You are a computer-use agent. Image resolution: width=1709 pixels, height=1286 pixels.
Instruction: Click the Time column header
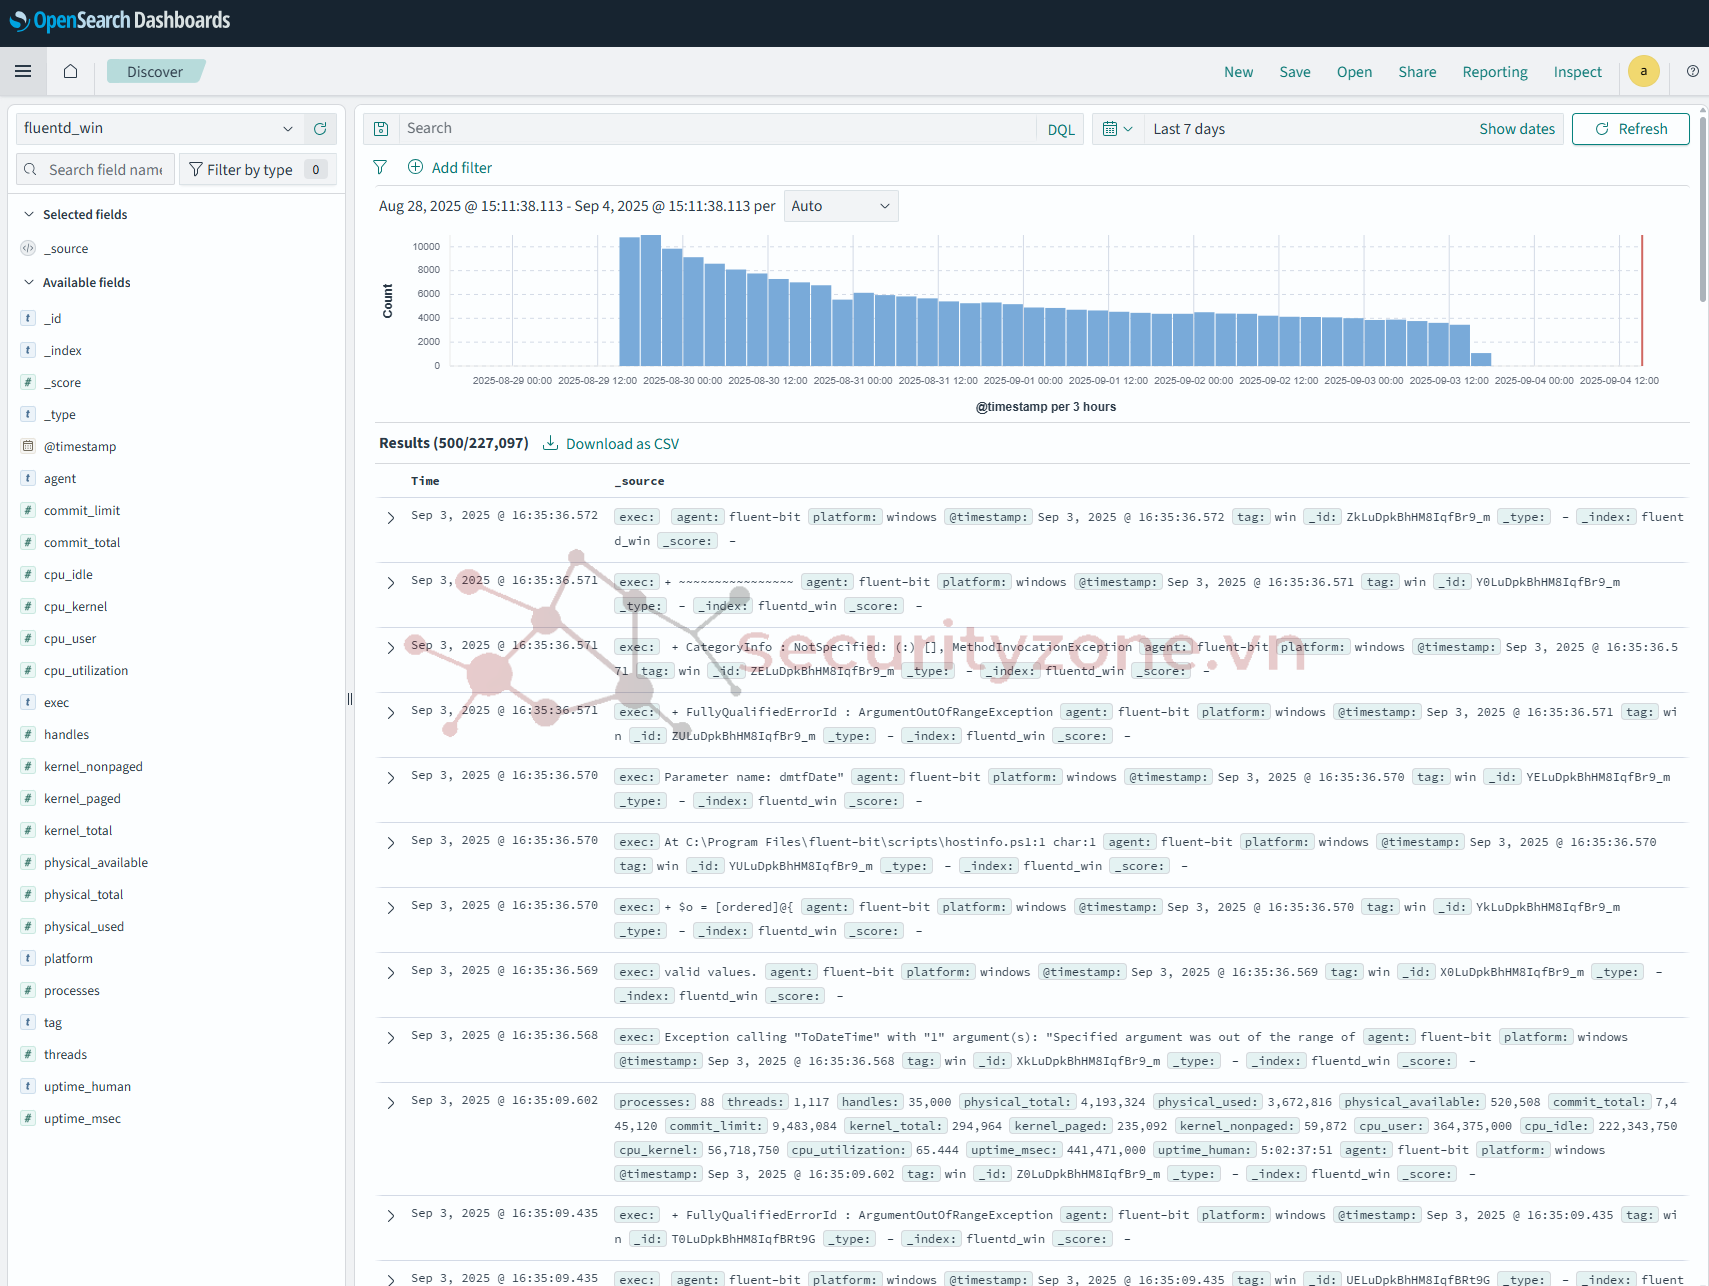[x=425, y=481]
